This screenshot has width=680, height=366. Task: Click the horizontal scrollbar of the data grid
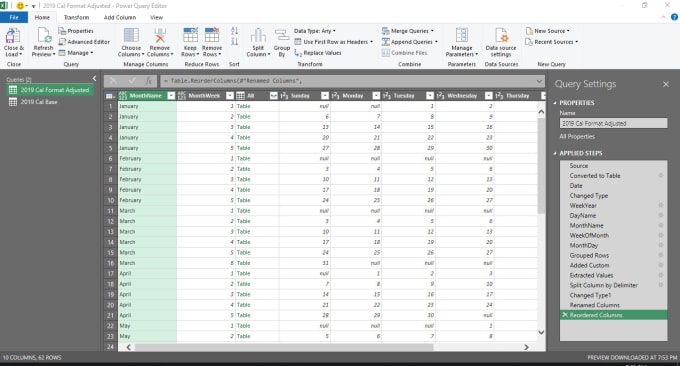(284, 347)
